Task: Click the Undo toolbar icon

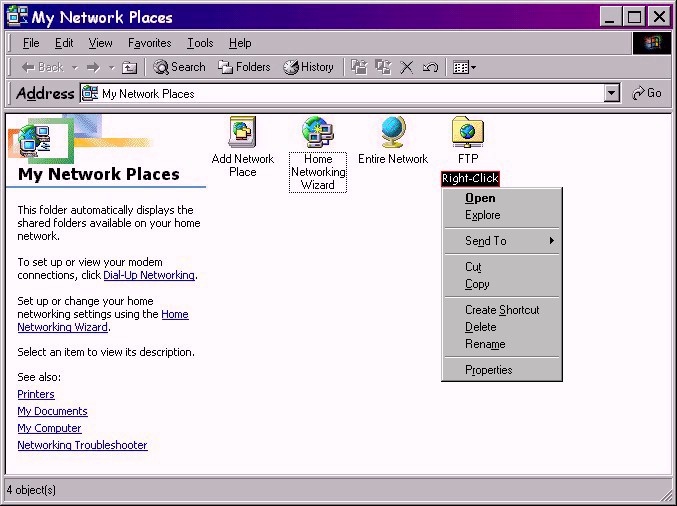Action: click(x=430, y=67)
